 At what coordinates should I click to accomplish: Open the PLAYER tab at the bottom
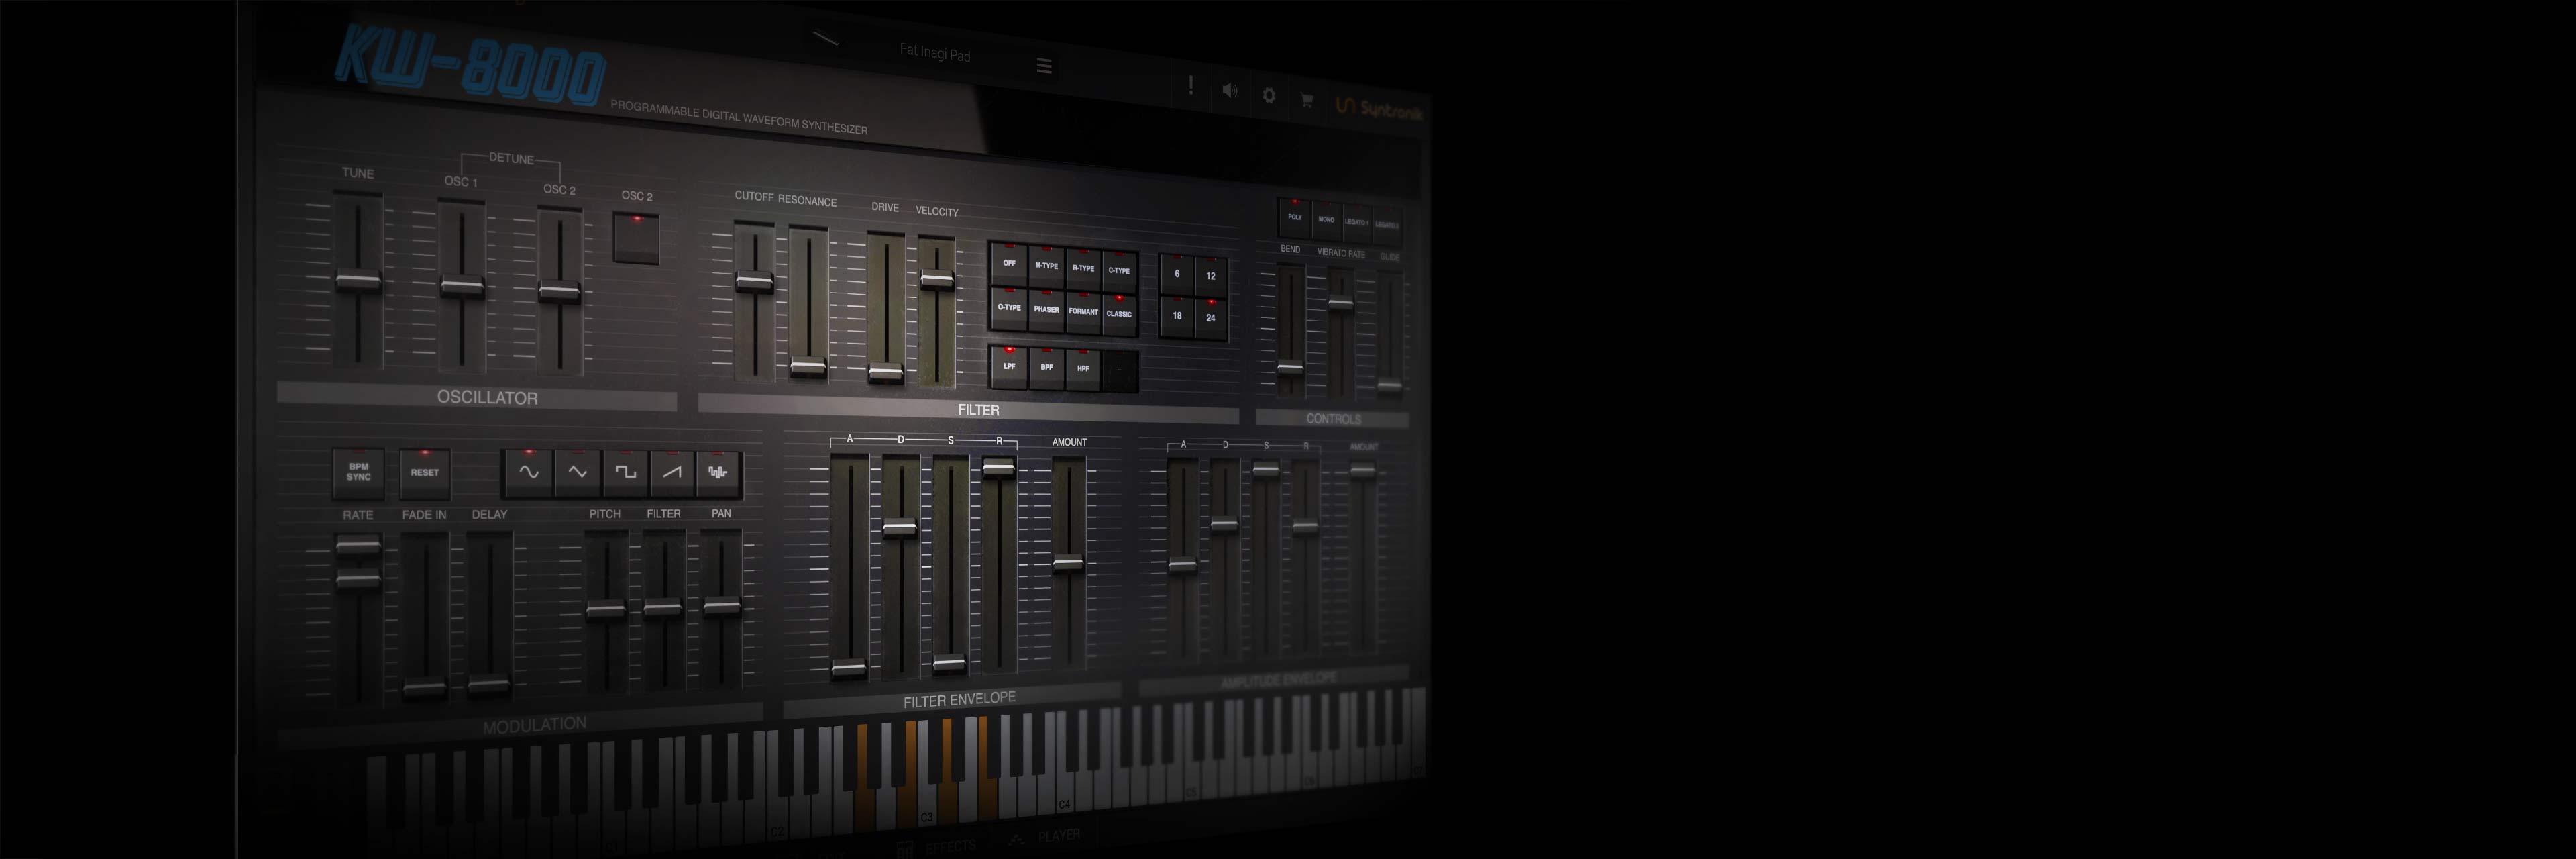click(1045, 837)
